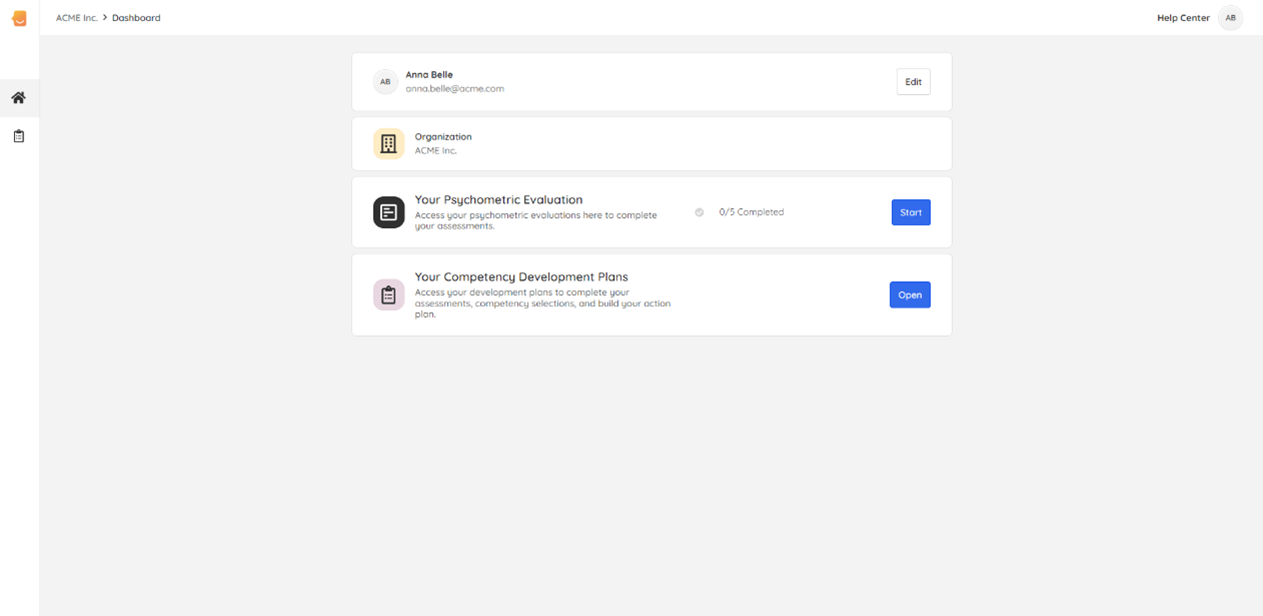1263x616 pixels.
Task: Click the AB avatar in top bar
Action: [1230, 18]
